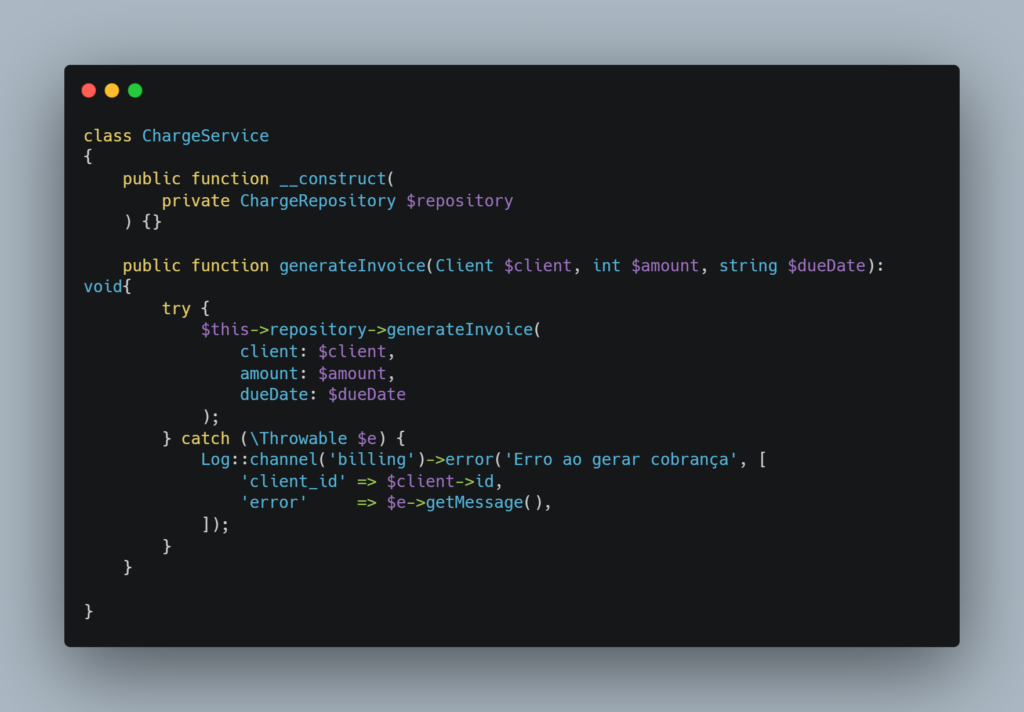
Task: Click the ChargeService class name
Action: [205, 136]
